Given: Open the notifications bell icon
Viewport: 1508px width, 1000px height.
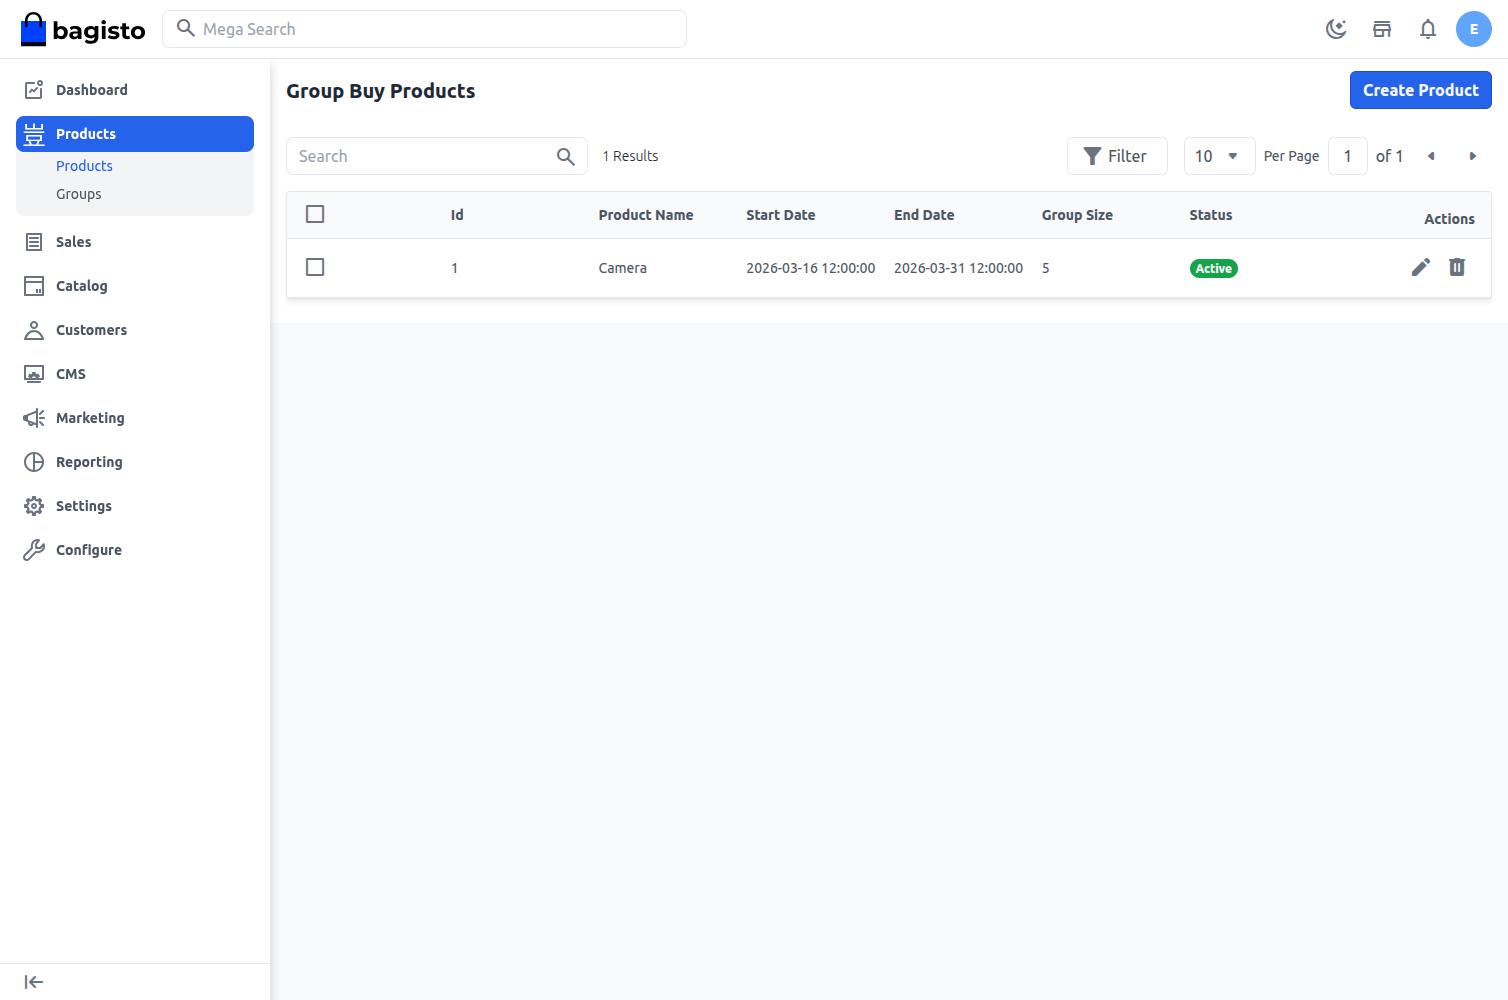Looking at the screenshot, I should pos(1428,29).
